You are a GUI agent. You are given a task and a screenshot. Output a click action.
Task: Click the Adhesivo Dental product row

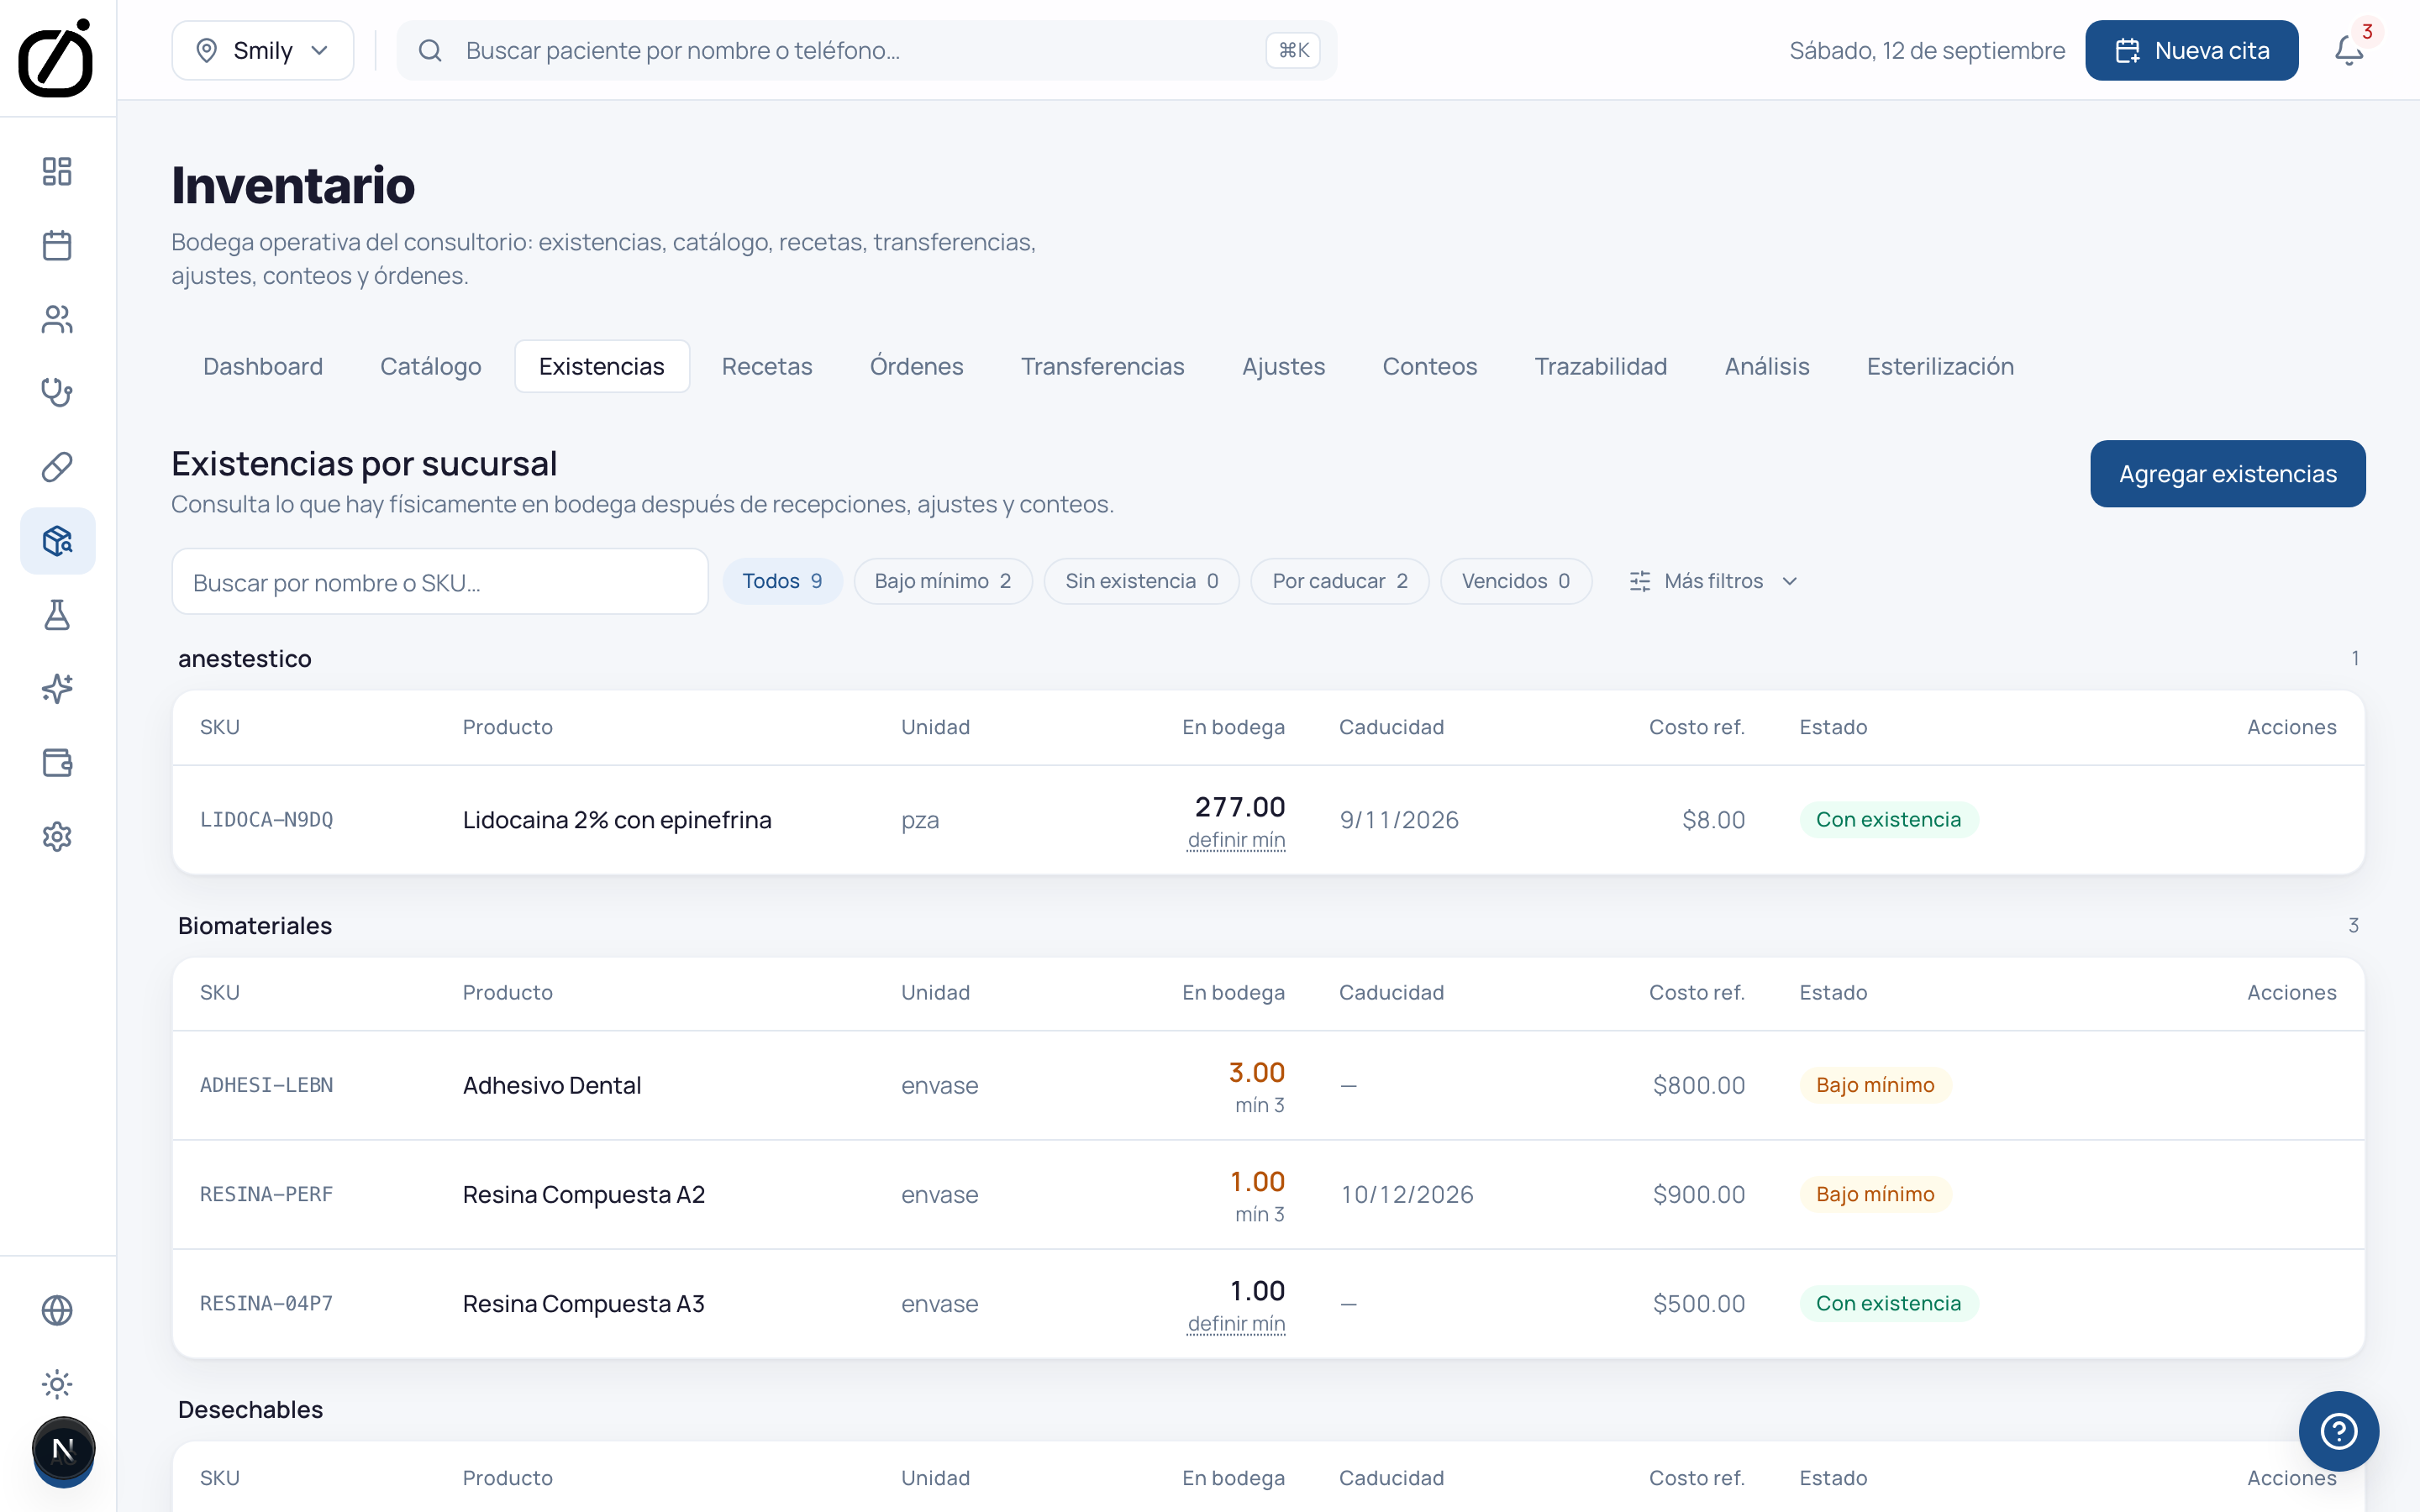pyautogui.click(x=1268, y=1085)
